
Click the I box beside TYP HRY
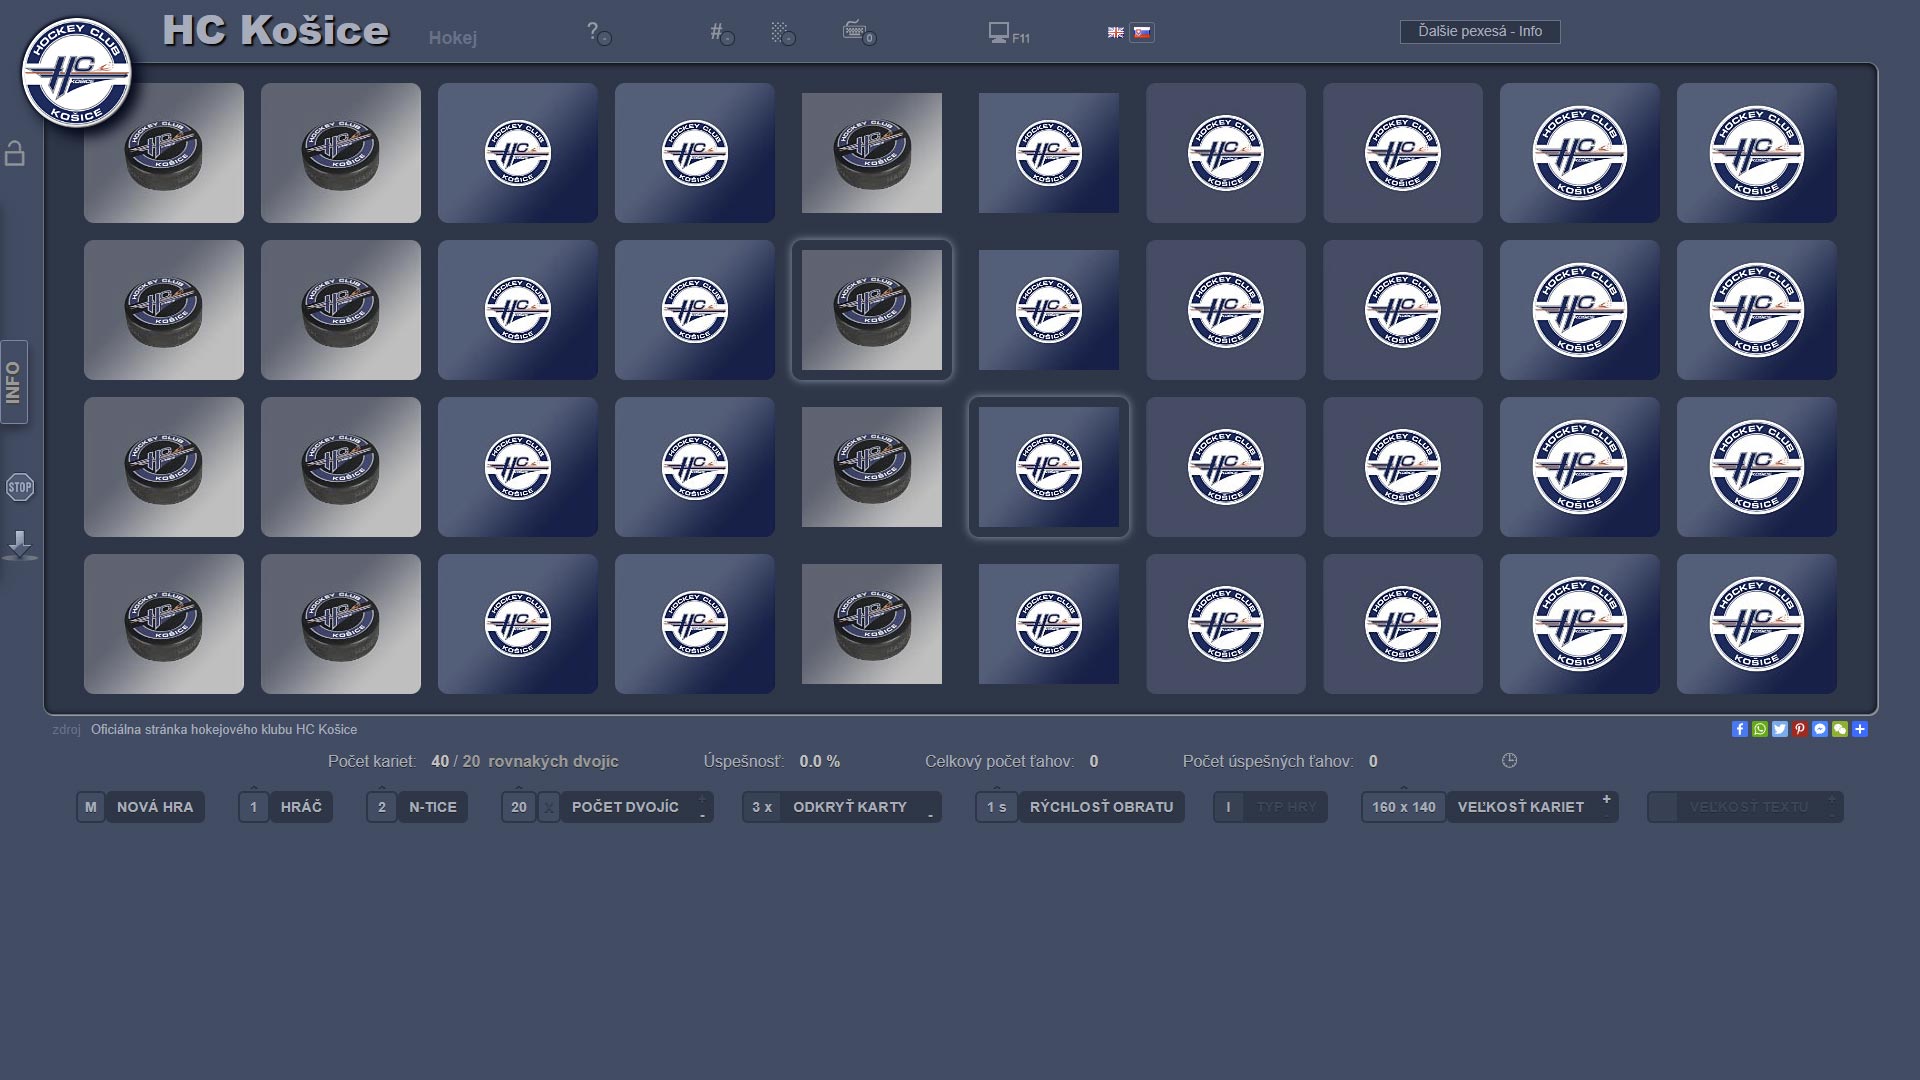(x=1229, y=807)
